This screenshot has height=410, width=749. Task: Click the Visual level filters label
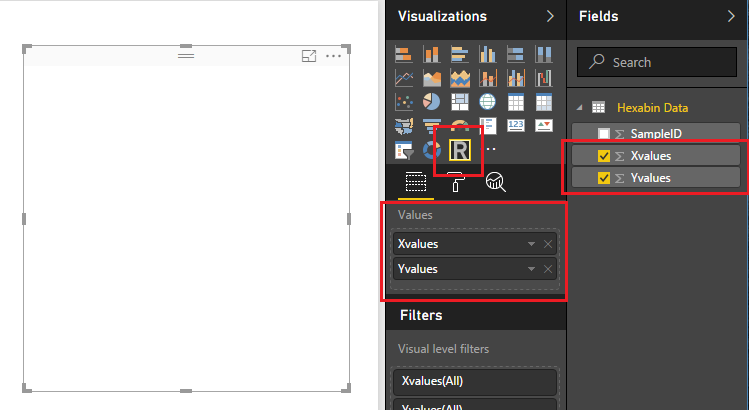(443, 349)
